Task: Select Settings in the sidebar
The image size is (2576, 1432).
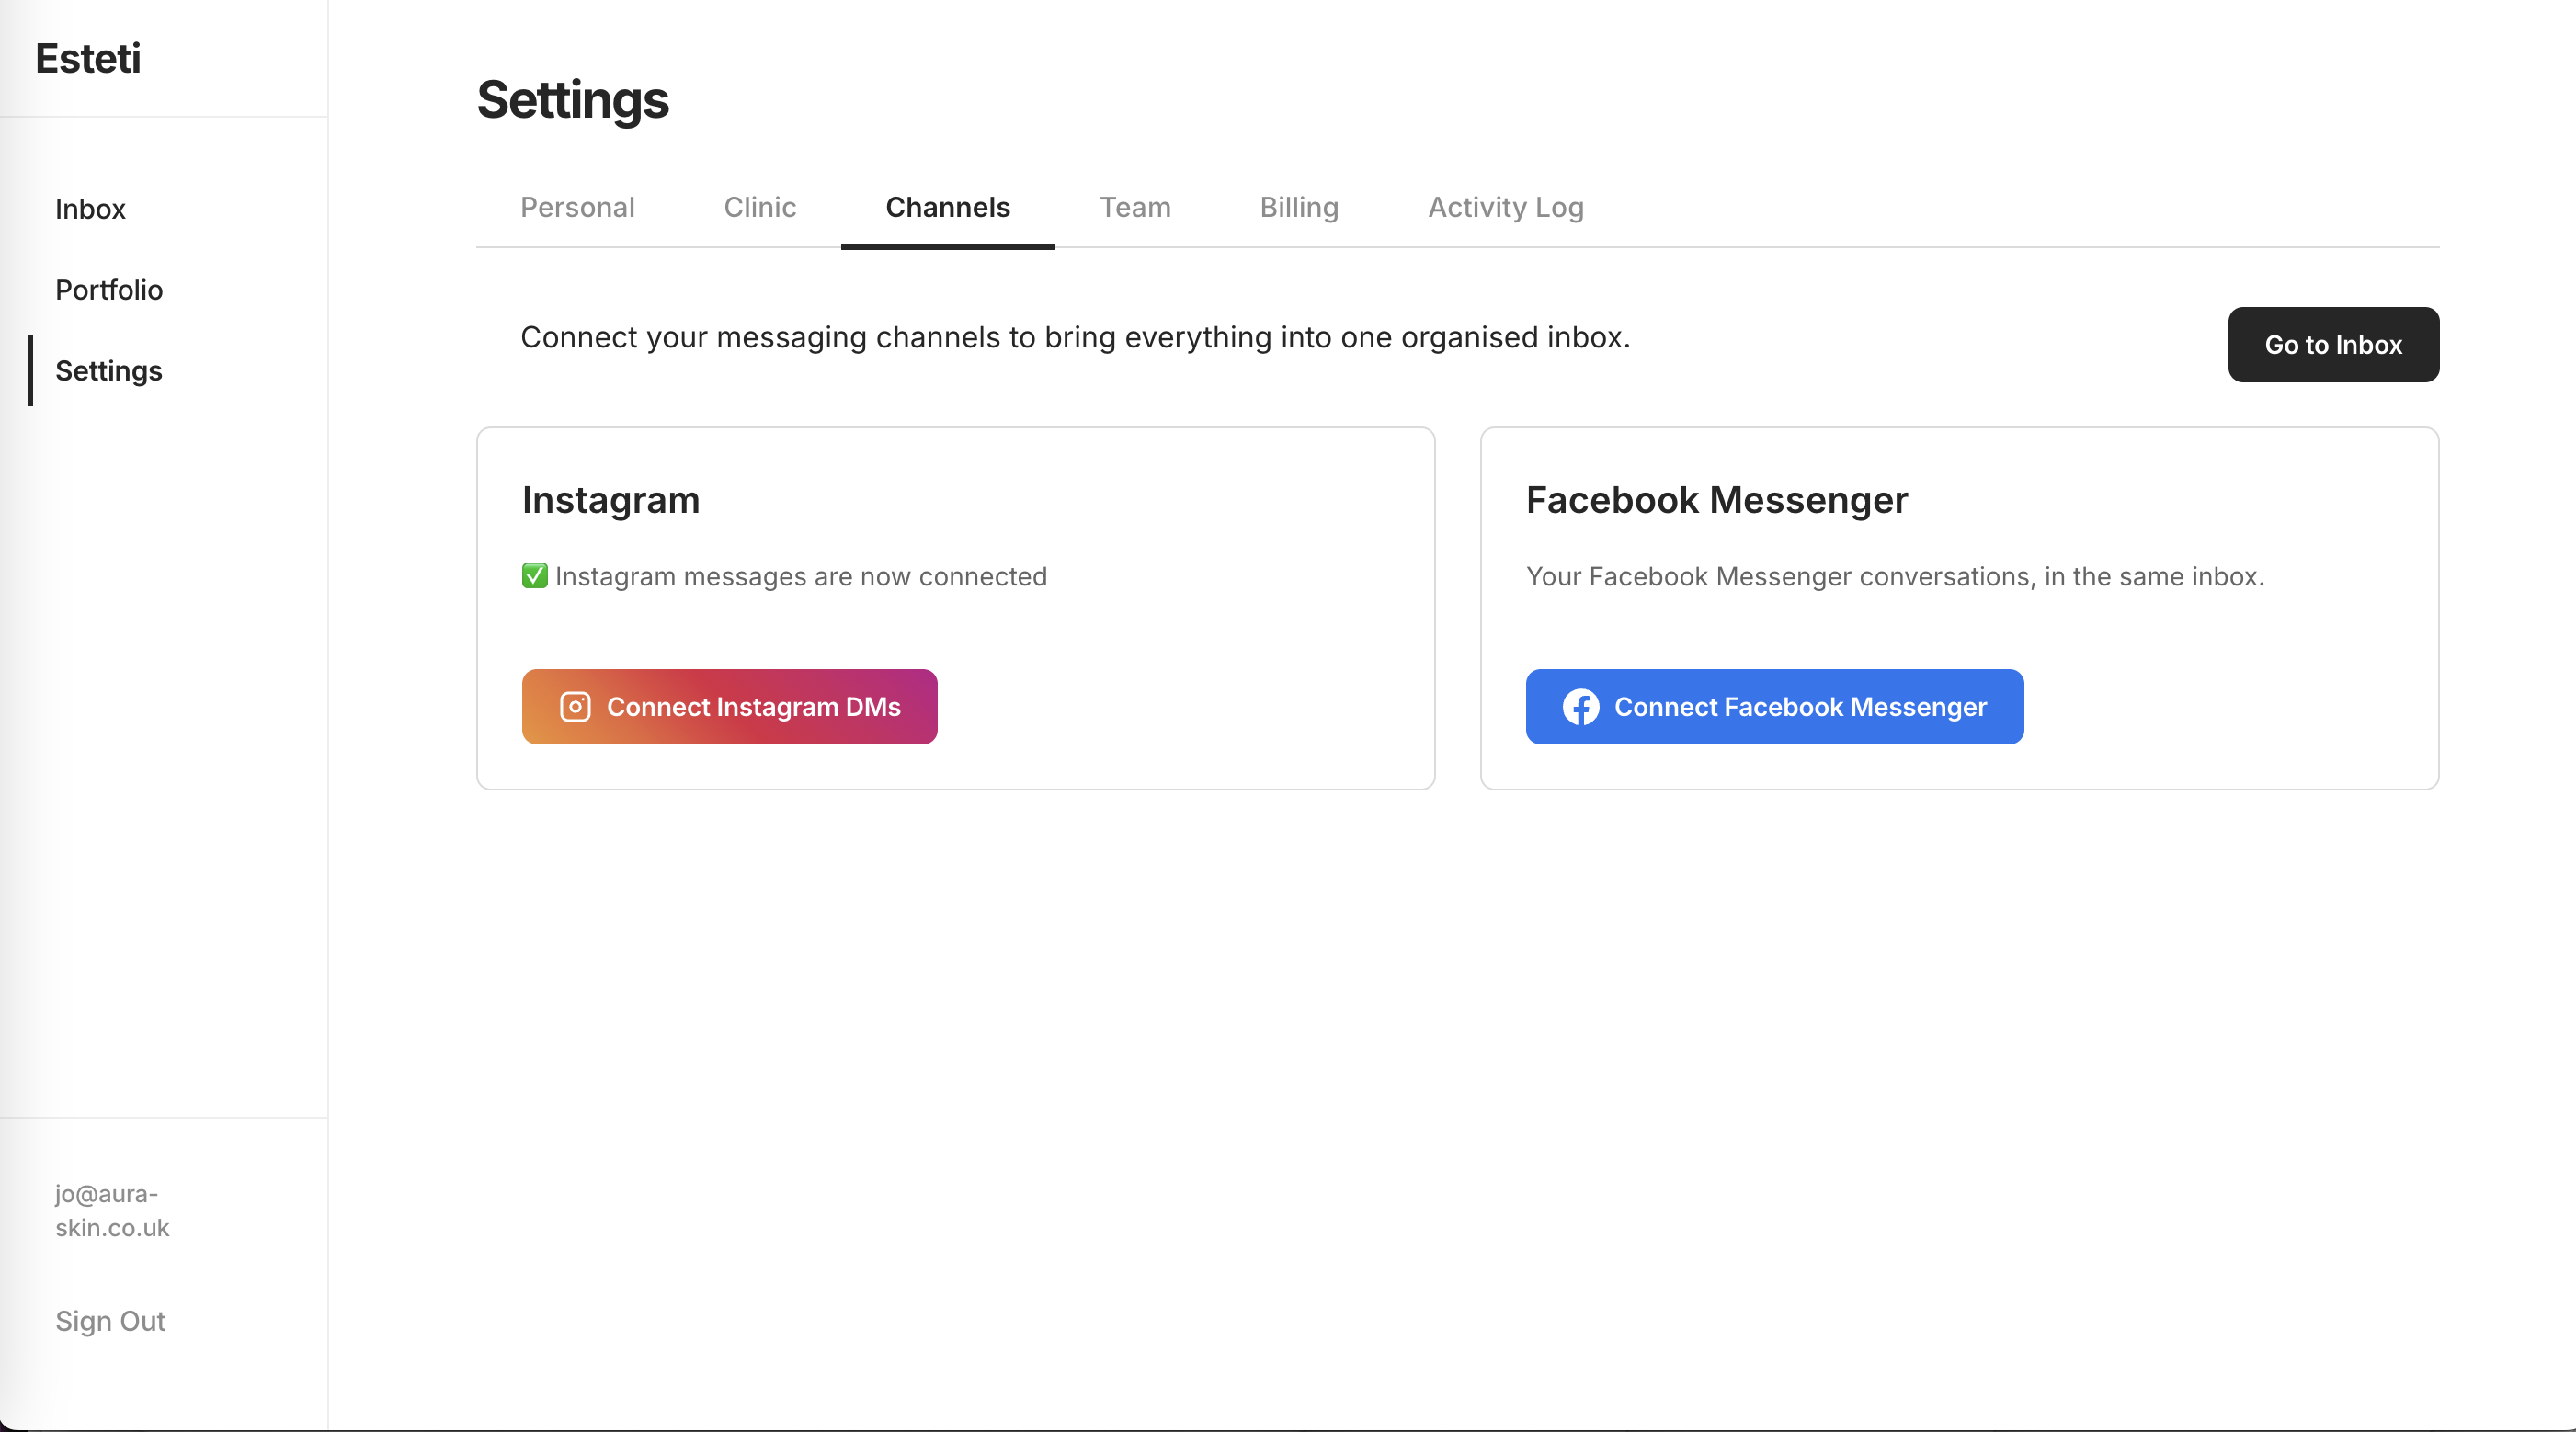Action: tap(109, 371)
